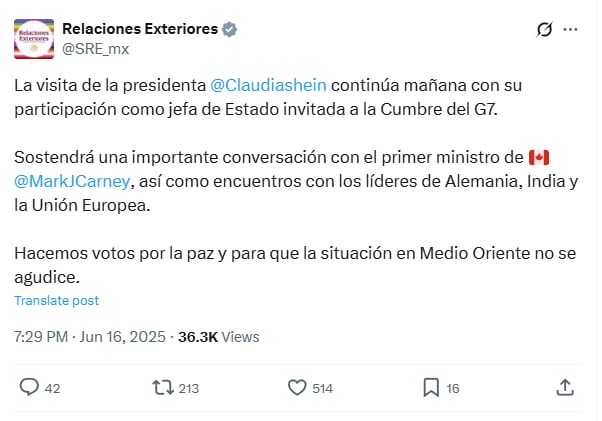Open the @SRE_mx handle
Screen dimensions: 602x421
(x=95, y=48)
